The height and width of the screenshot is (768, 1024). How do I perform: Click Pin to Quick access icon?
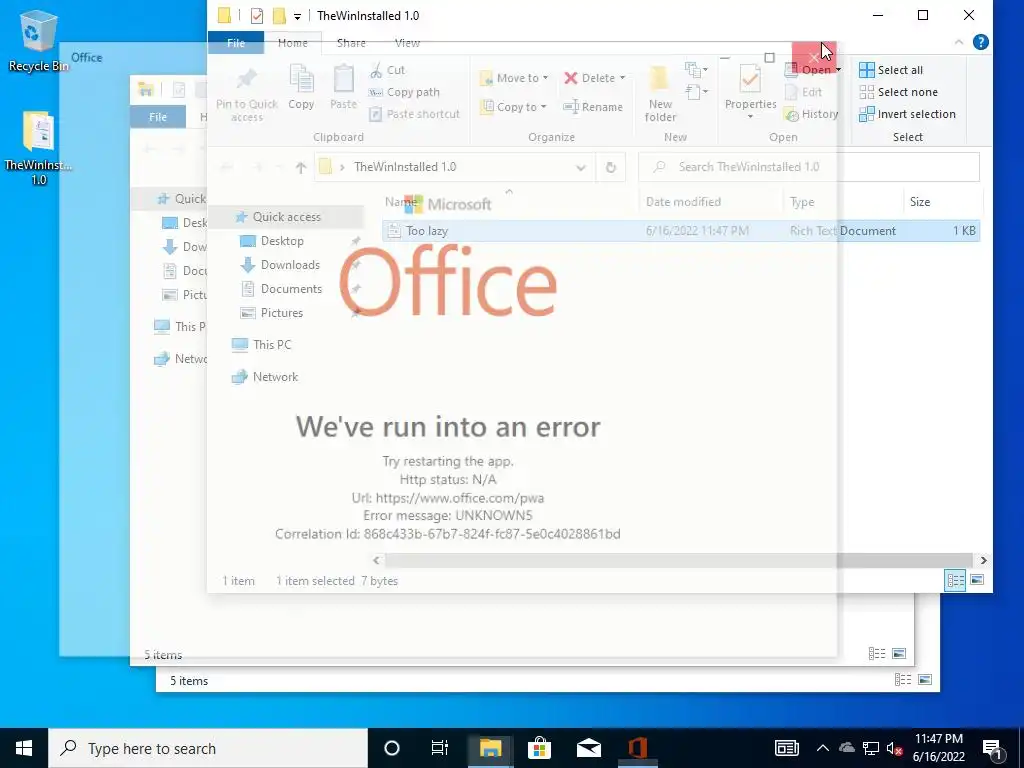(x=246, y=95)
